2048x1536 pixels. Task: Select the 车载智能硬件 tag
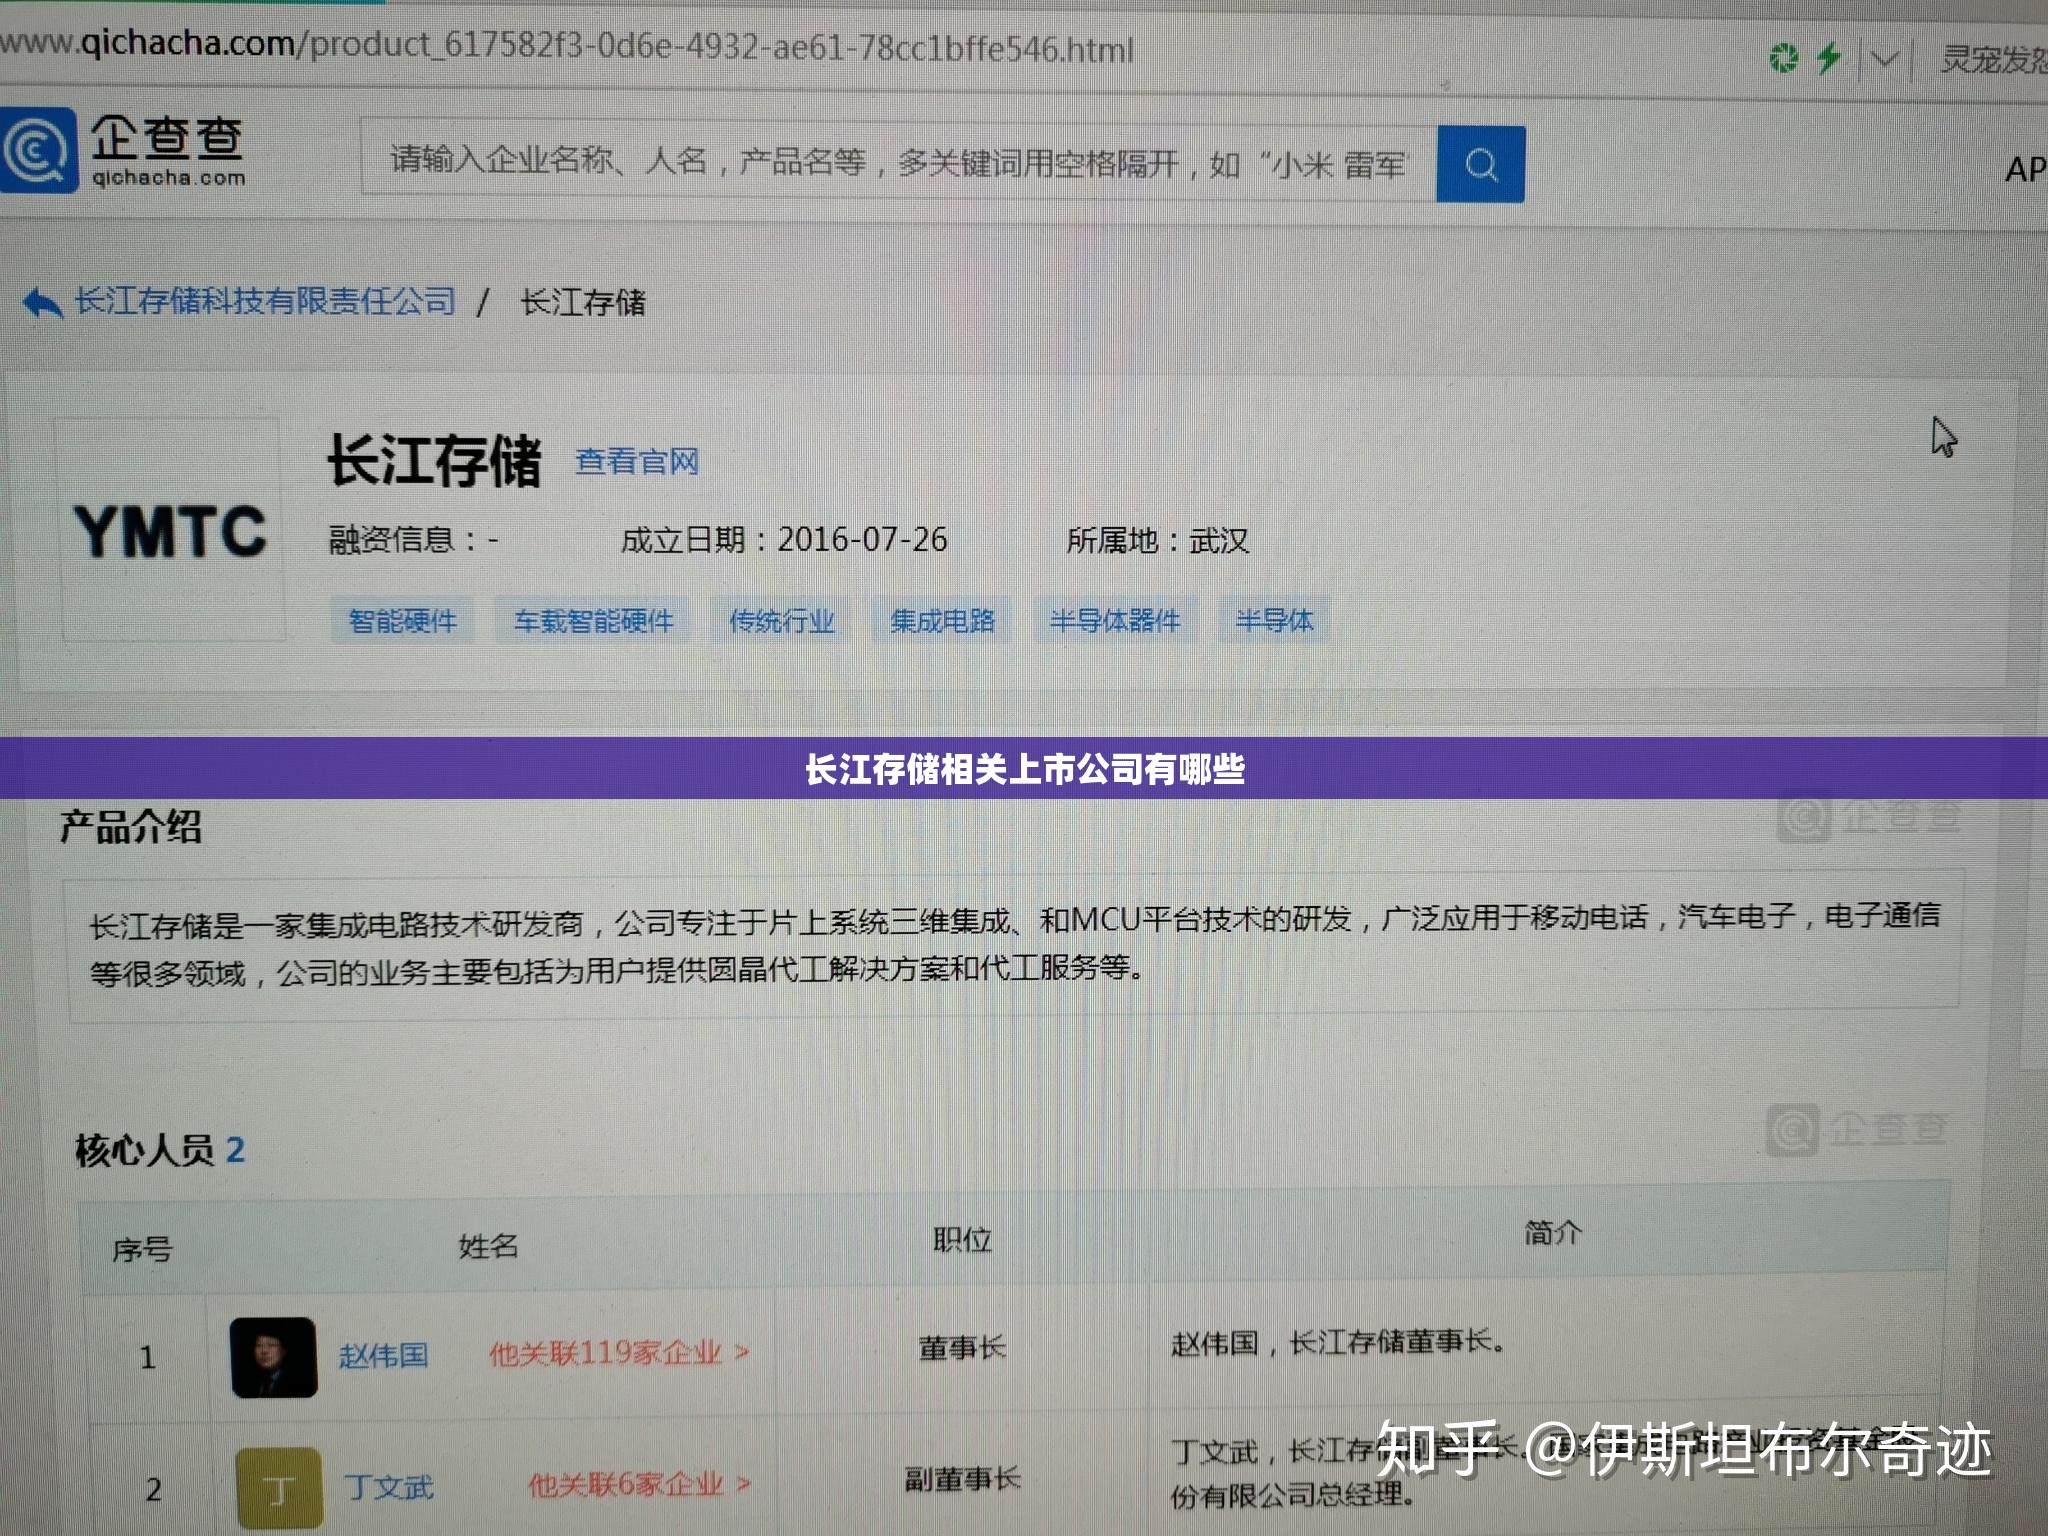point(594,620)
